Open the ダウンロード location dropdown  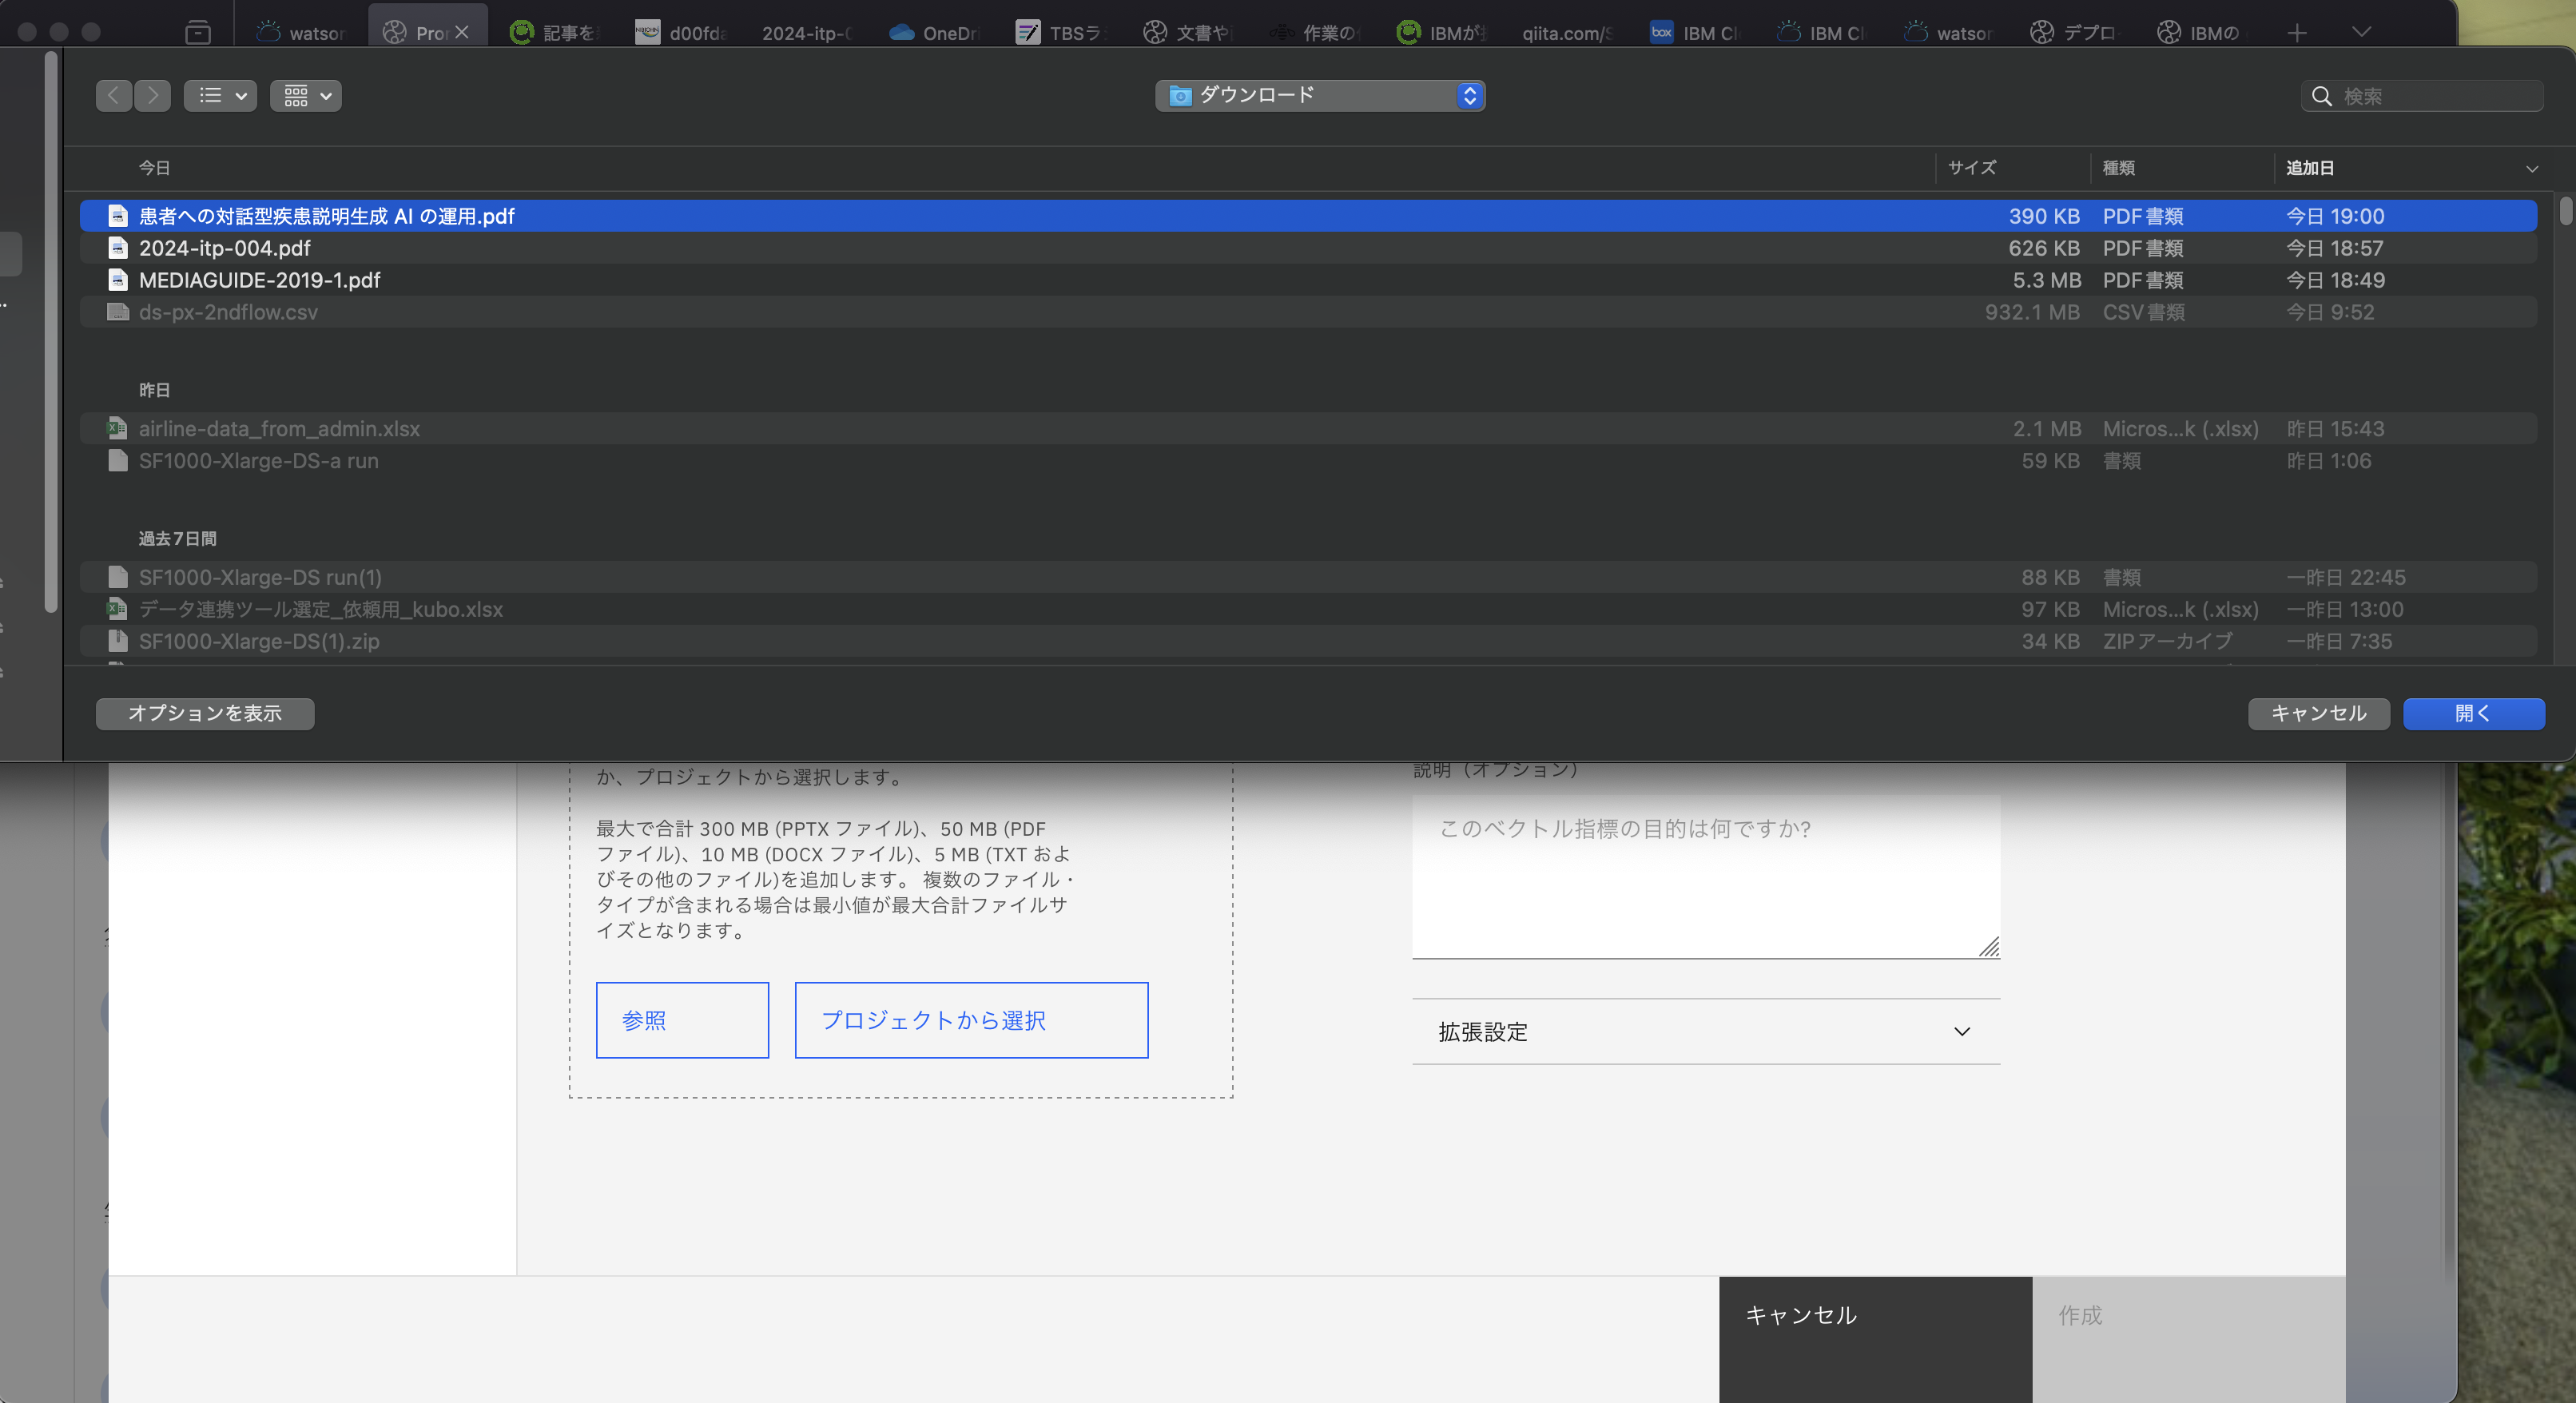(x=1469, y=95)
